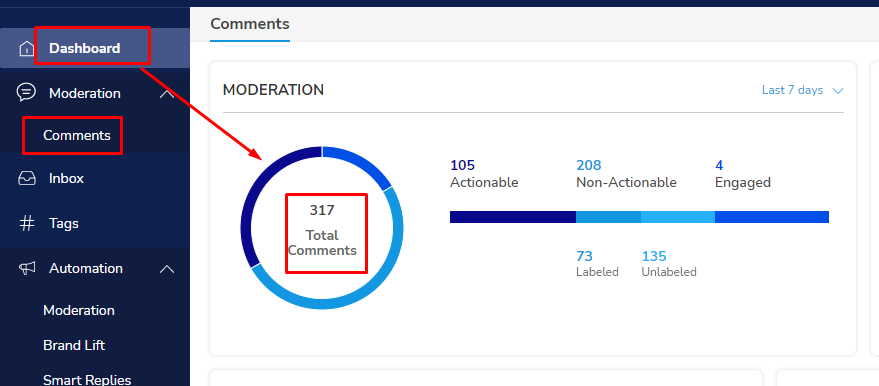879x386 pixels.
Task: Click the Dashboard home icon
Action: pyautogui.click(x=26, y=49)
